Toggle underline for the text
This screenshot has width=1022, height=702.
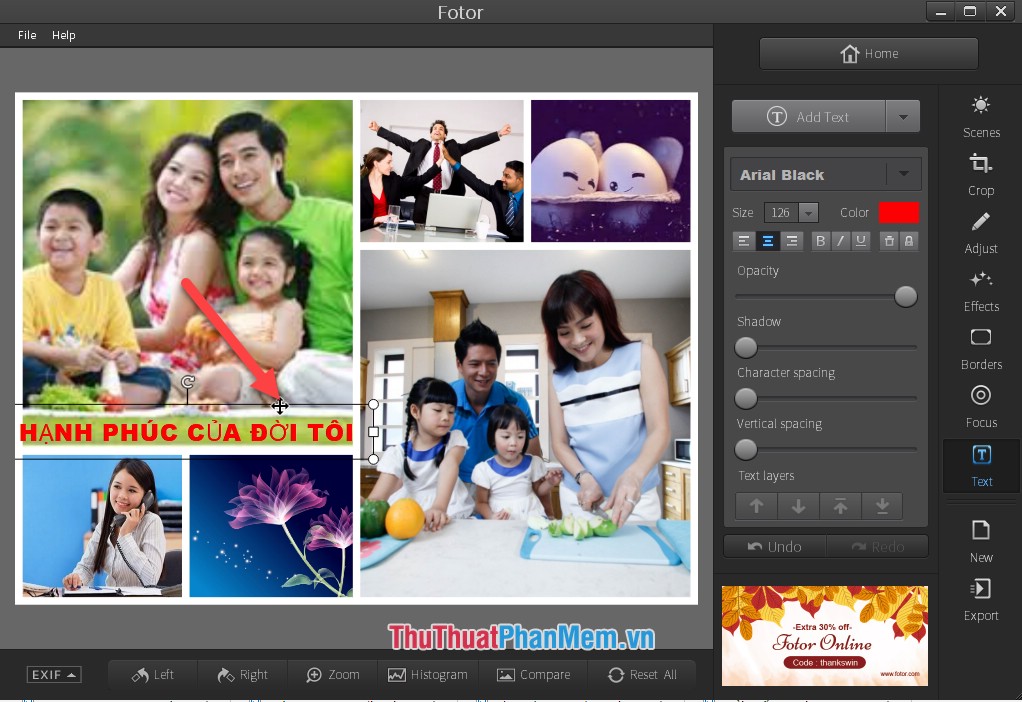click(861, 241)
